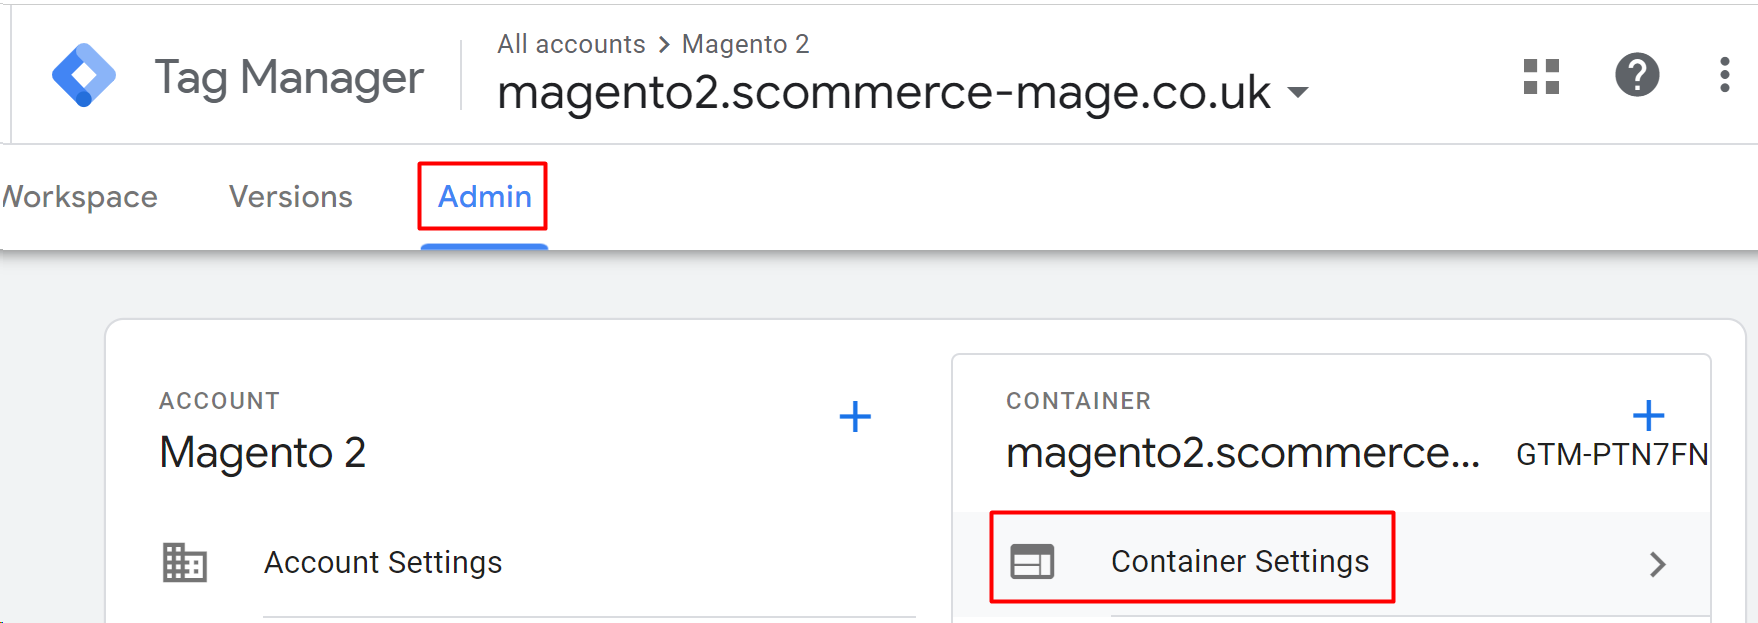
Task: Create a new account with the plus icon
Action: [856, 417]
